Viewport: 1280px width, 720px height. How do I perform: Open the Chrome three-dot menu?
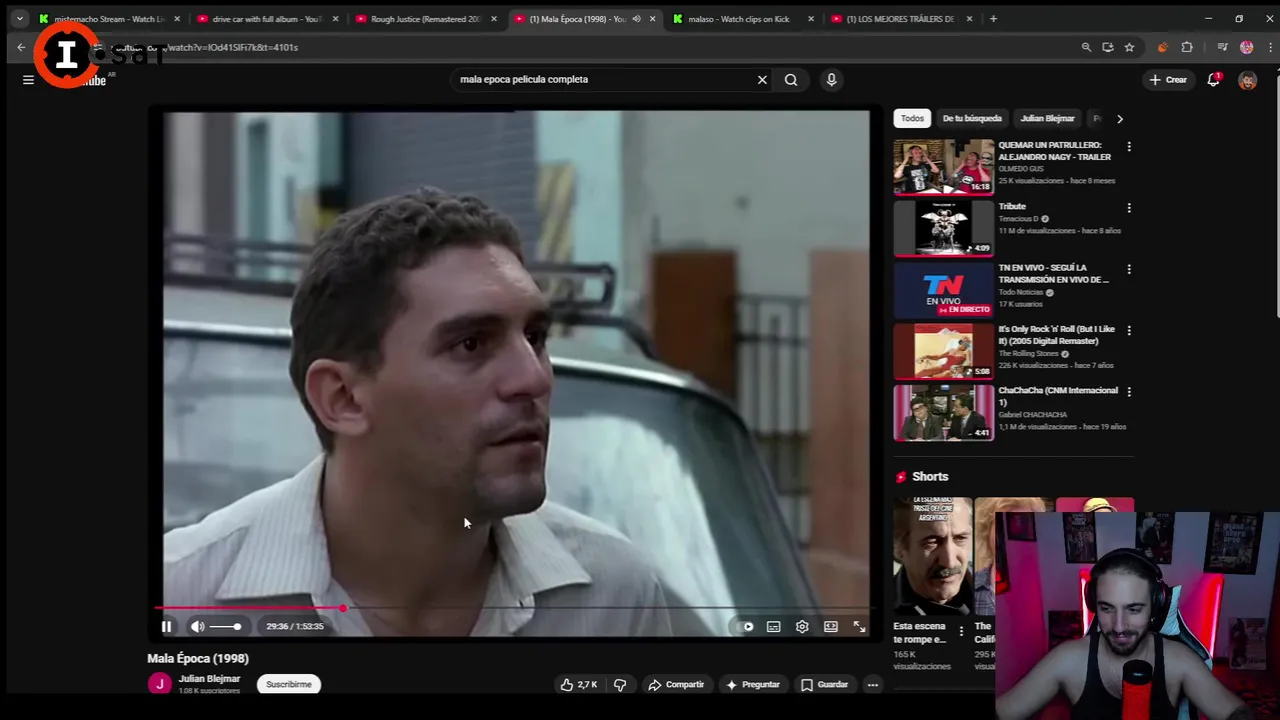tap(1270, 47)
